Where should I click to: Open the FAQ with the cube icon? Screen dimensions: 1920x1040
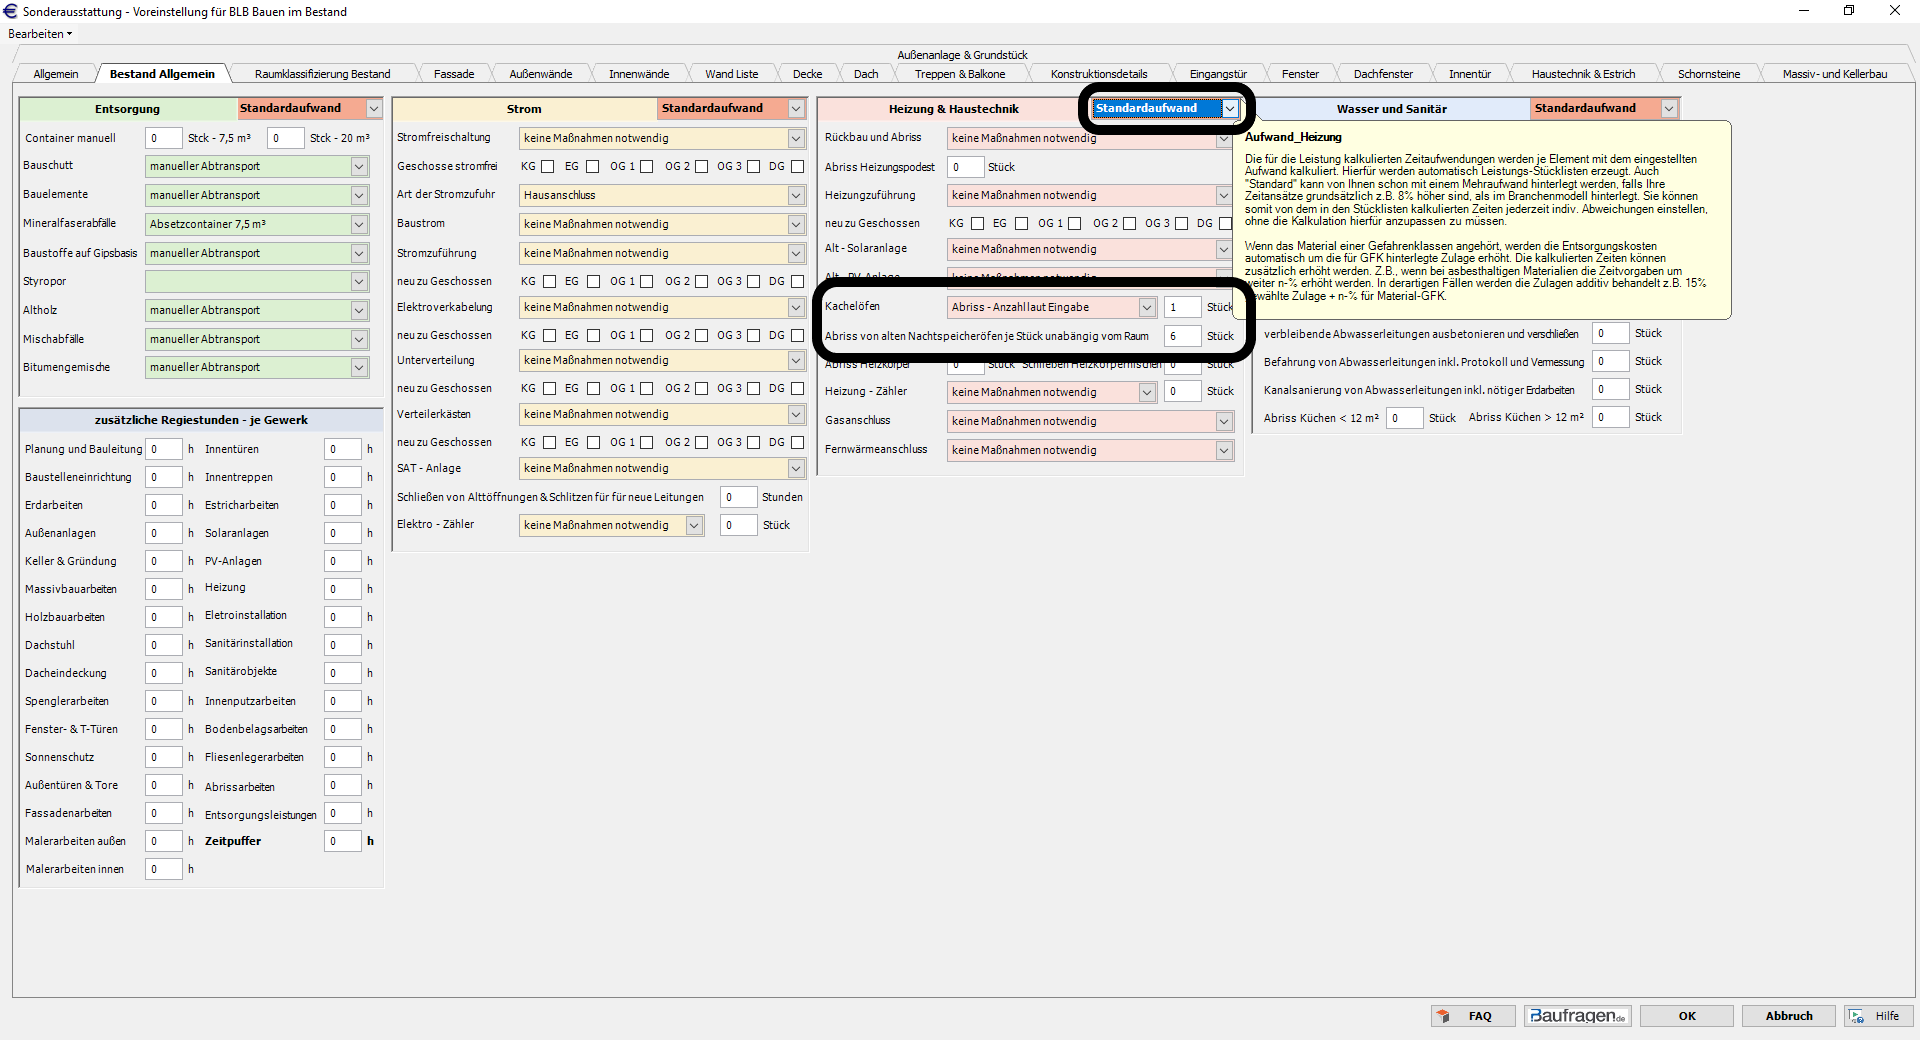[1472, 1016]
